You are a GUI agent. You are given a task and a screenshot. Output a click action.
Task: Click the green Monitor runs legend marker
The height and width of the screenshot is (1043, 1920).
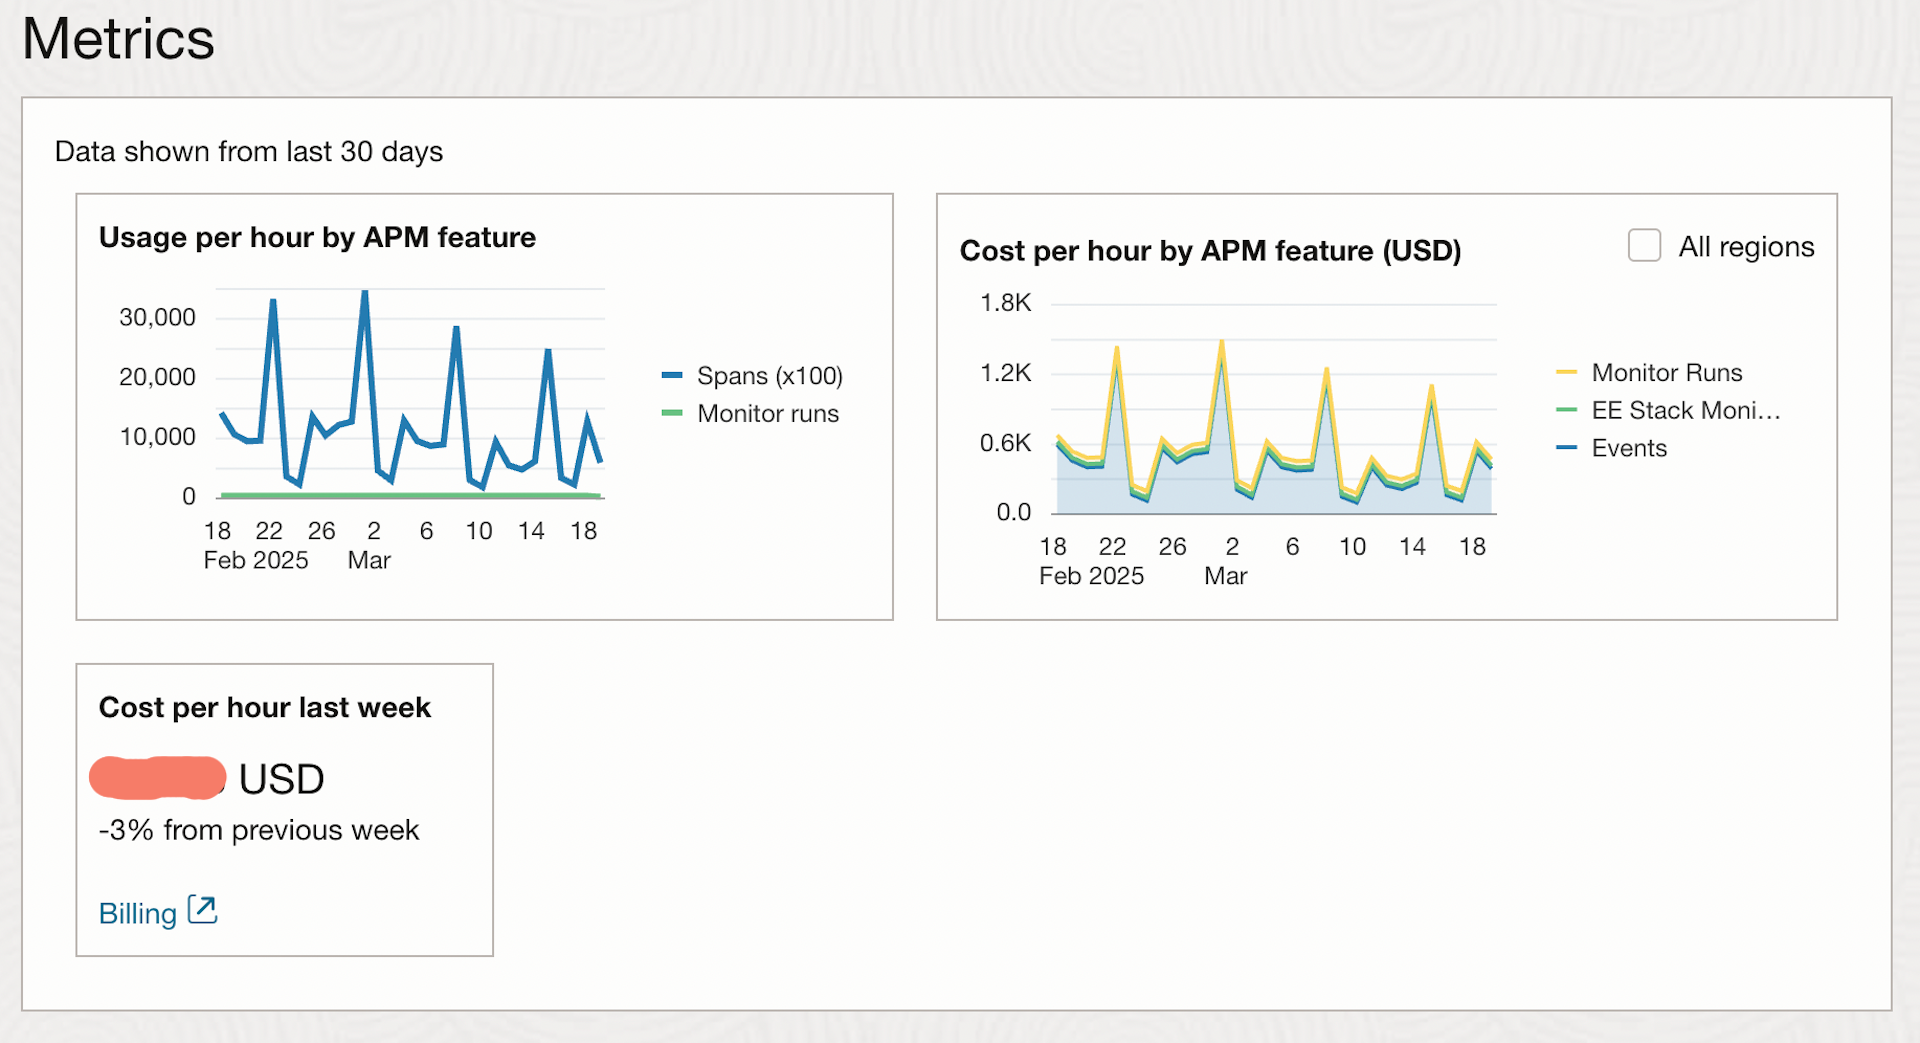(672, 413)
